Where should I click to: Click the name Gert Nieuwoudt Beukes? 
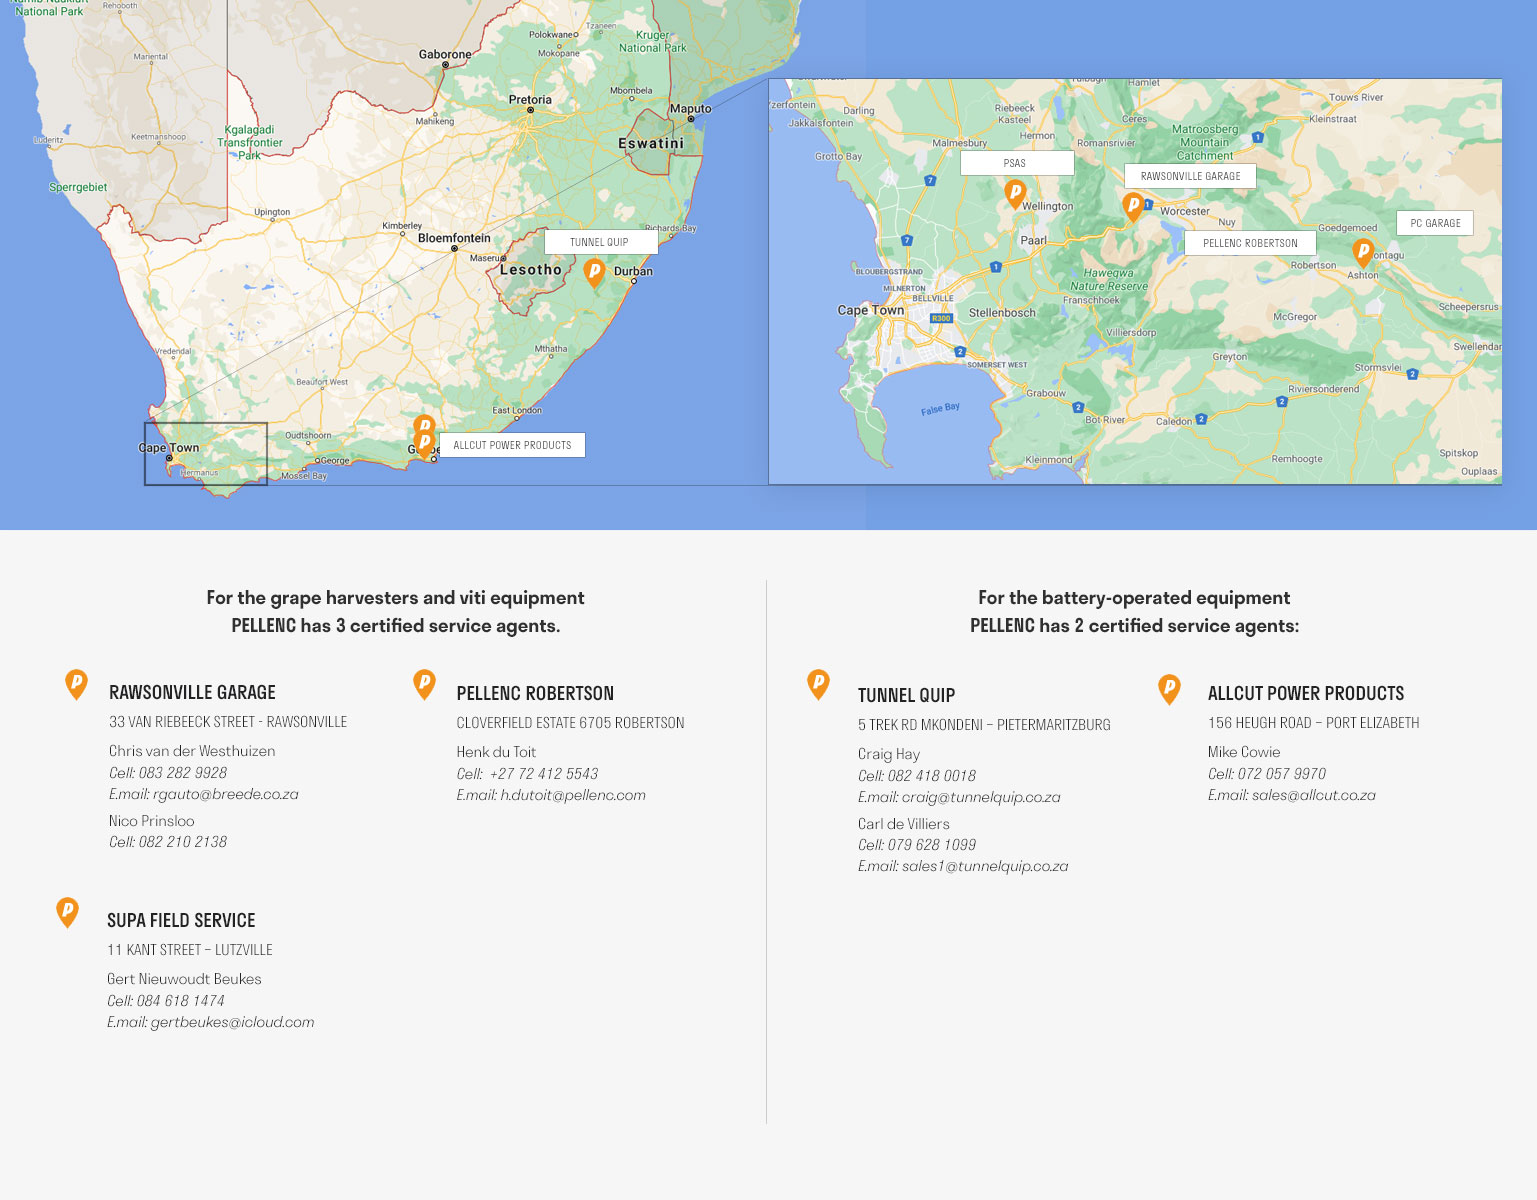coord(184,979)
